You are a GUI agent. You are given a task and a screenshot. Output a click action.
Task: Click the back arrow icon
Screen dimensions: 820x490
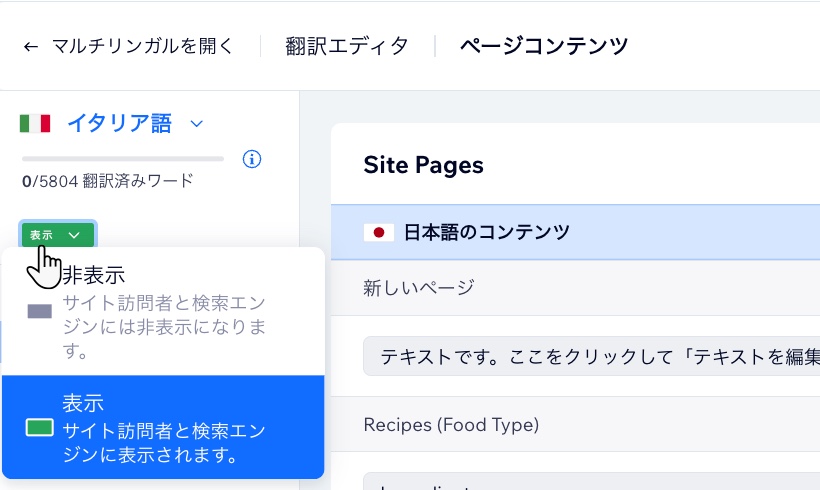coord(31,46)
